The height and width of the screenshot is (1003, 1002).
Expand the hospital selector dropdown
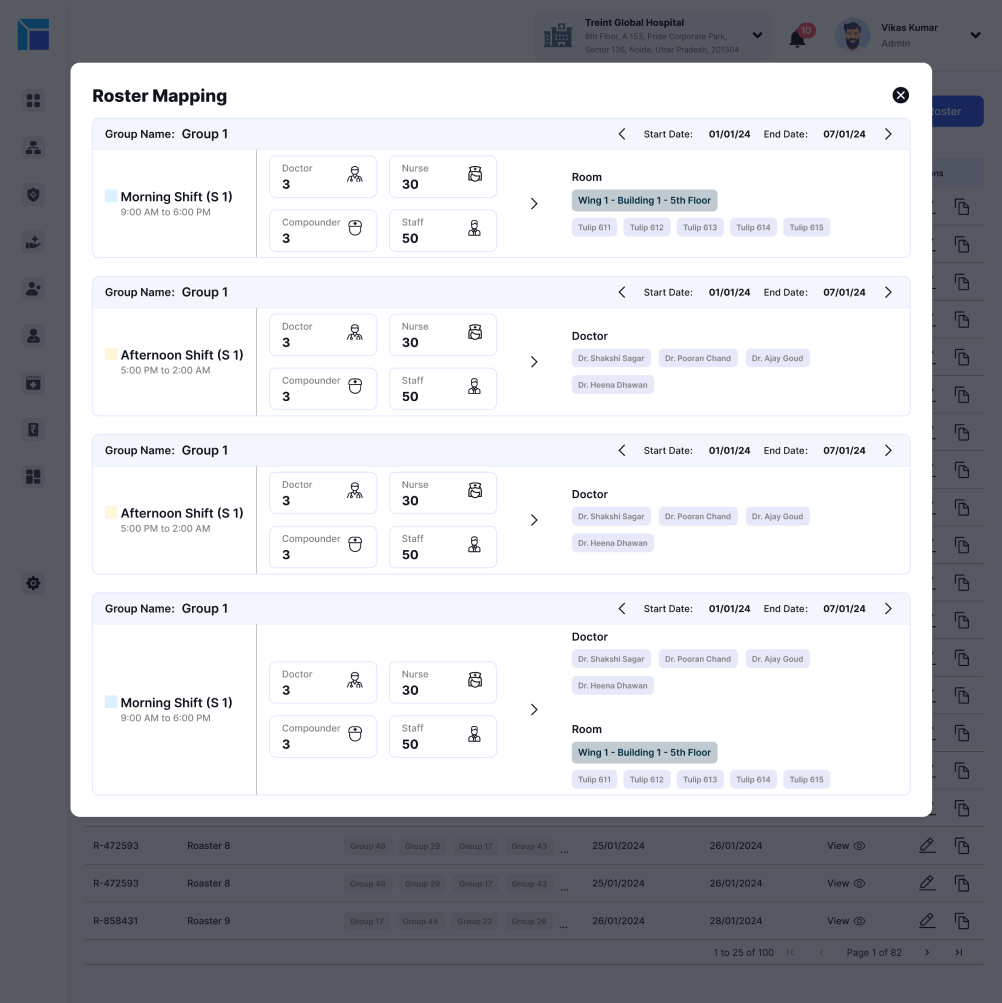tap(757, 35)
